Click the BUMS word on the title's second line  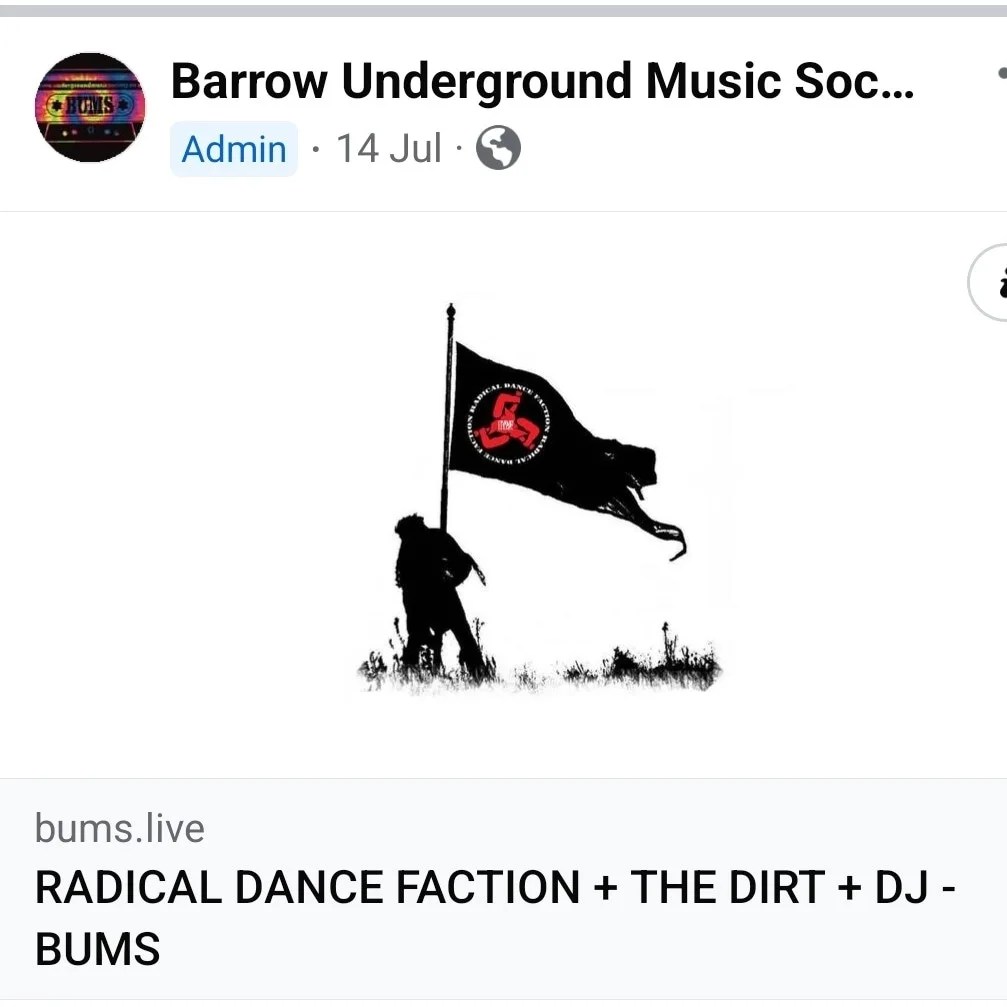pos(98,949)
